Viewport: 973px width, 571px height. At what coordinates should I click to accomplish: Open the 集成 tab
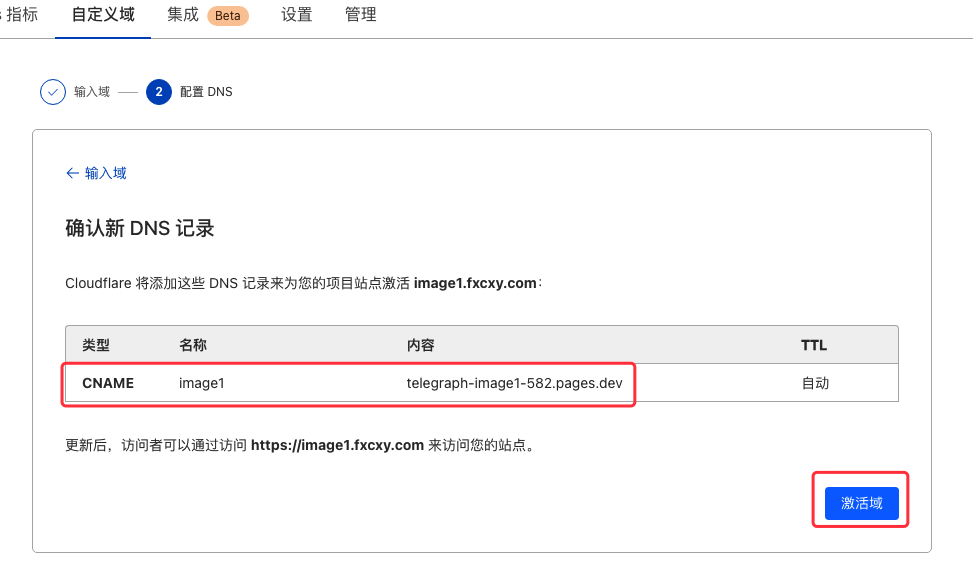(182, 14)
